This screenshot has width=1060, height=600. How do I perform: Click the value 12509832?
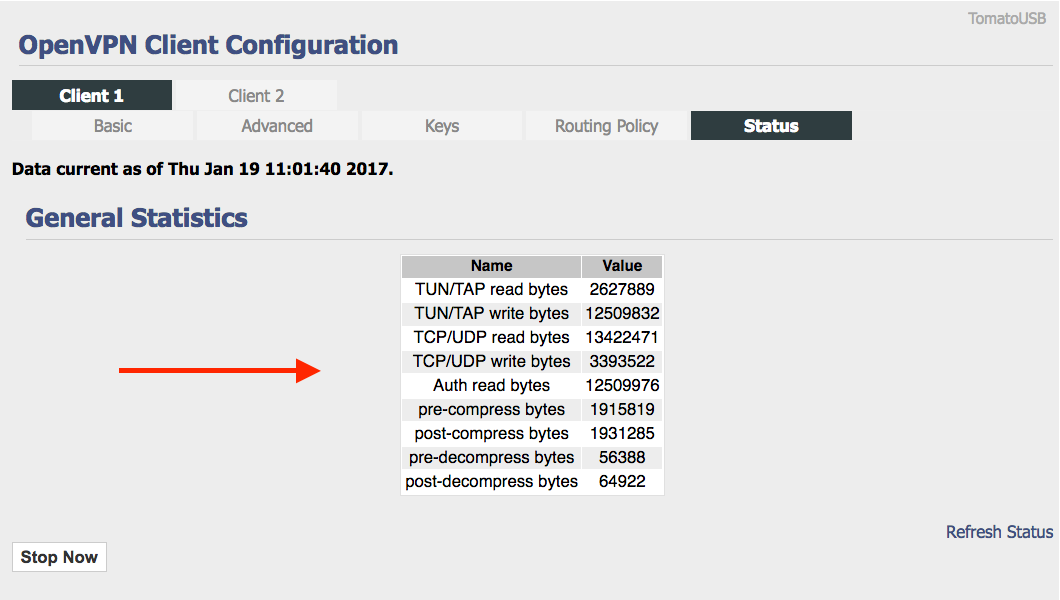coord(622,314)
